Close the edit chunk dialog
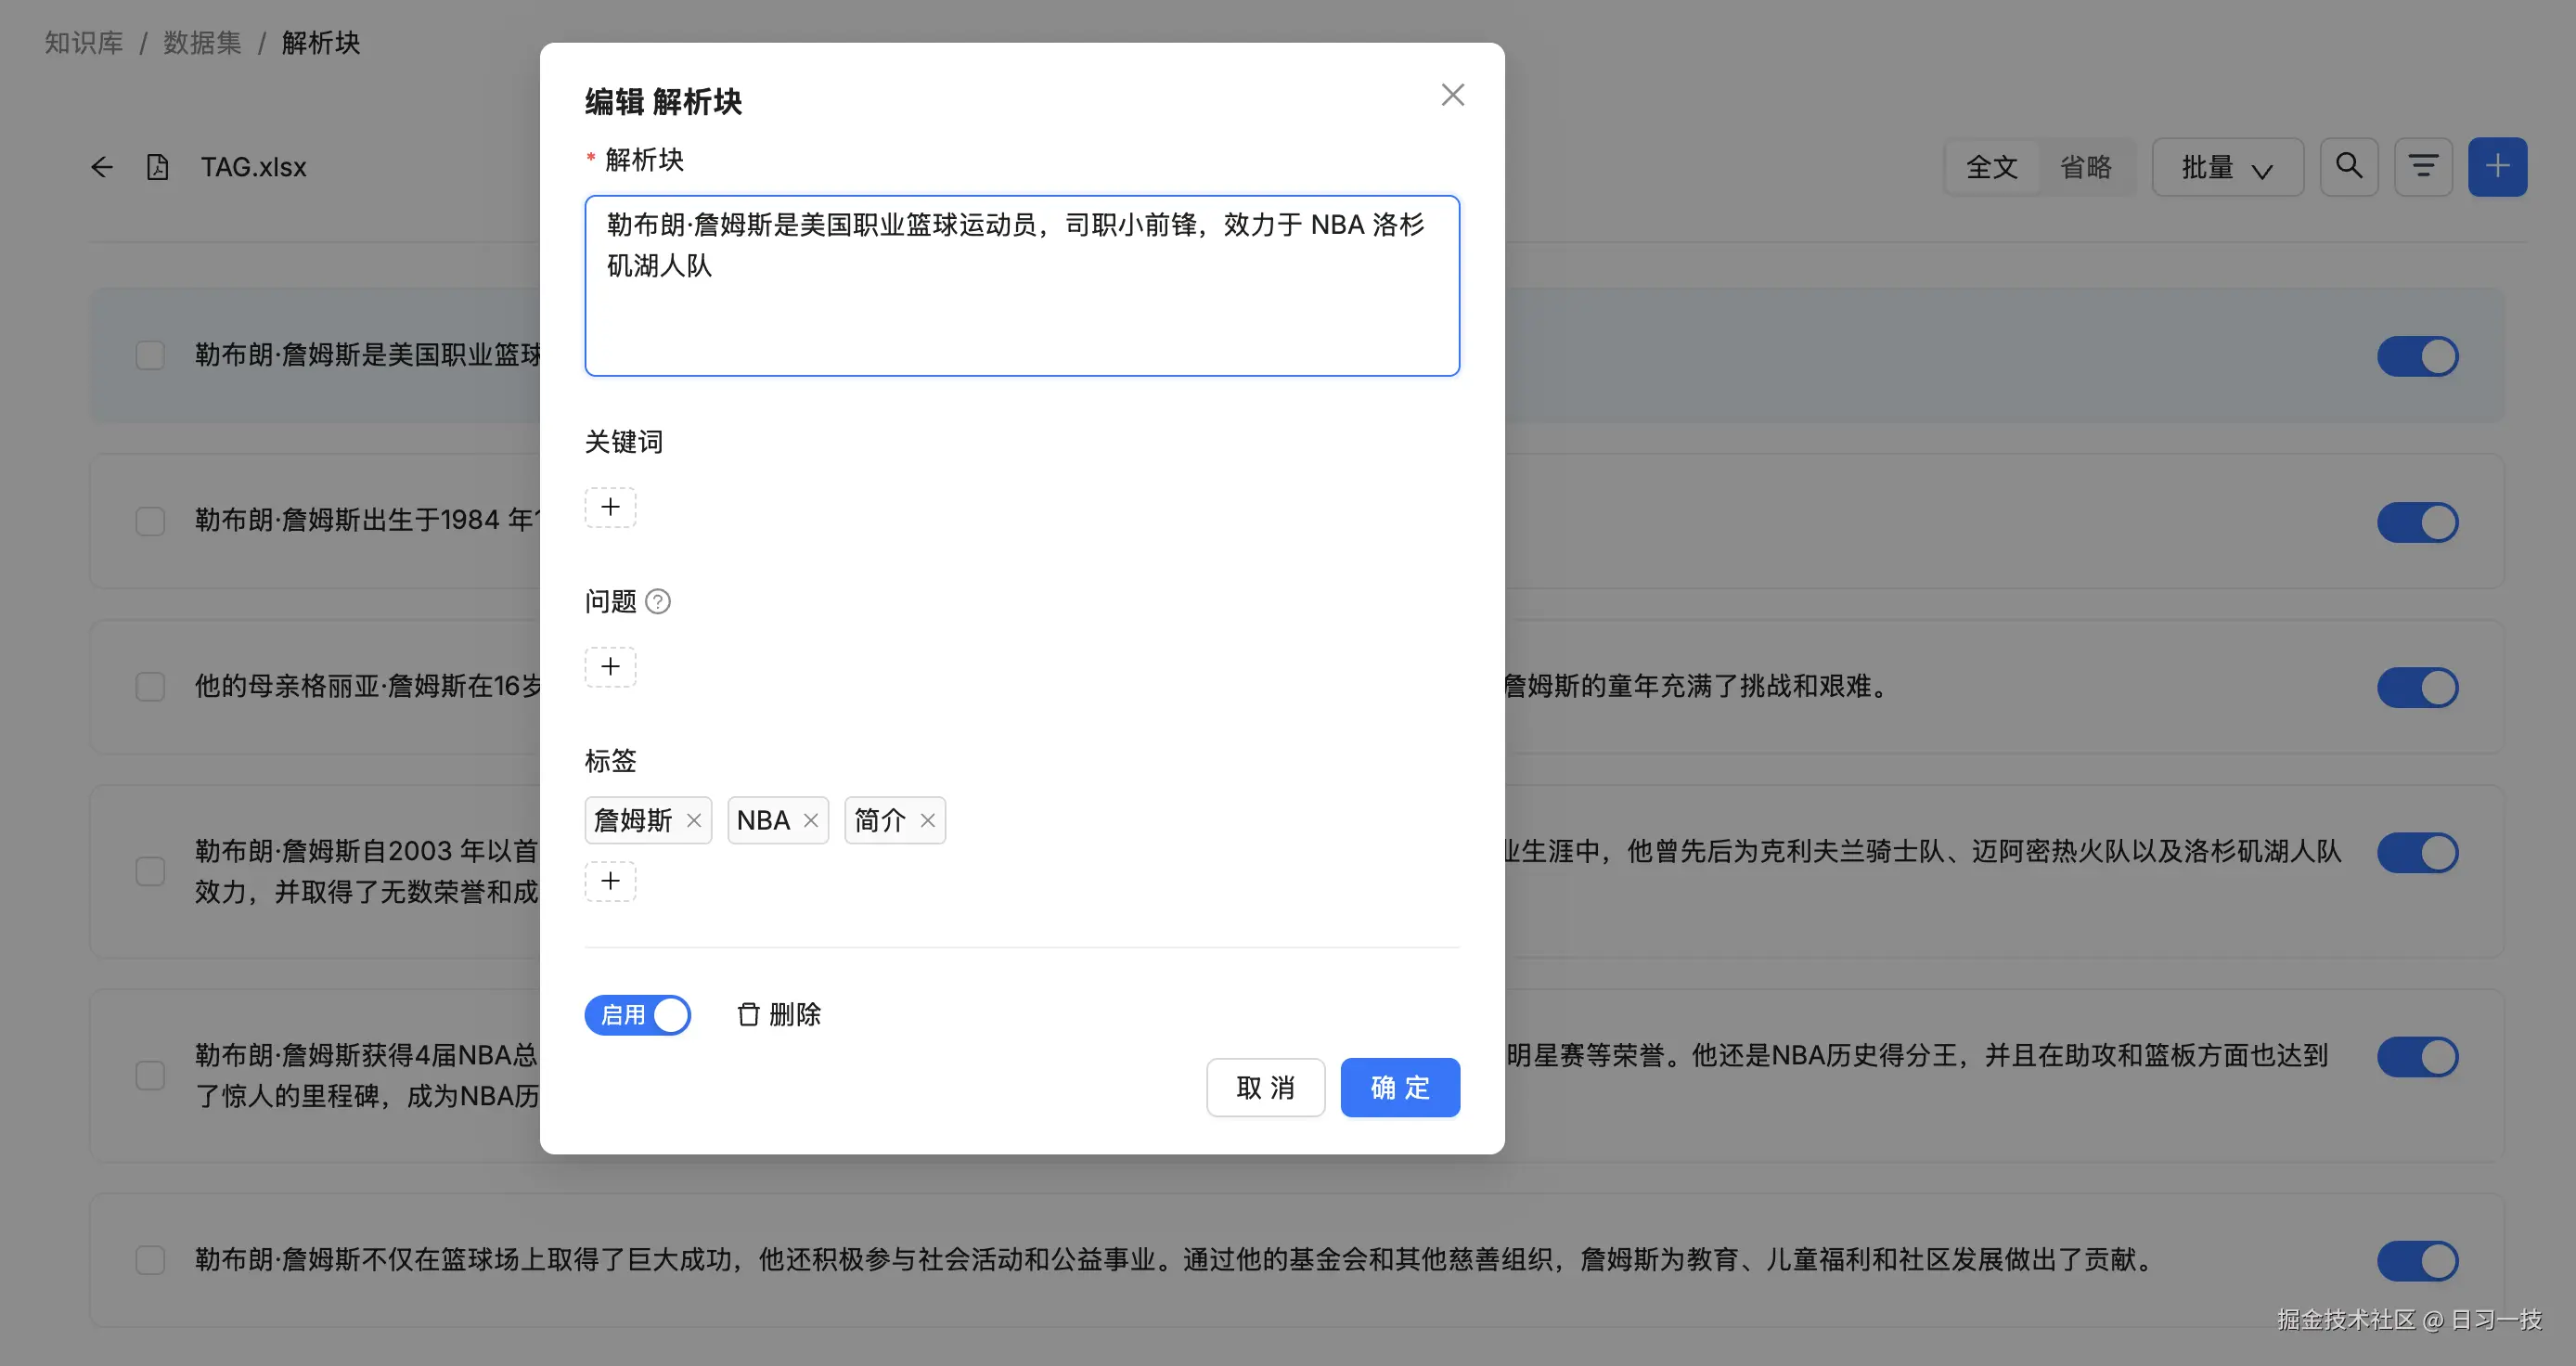This screenshot has height=1366, width=2576. [1452, 95]
